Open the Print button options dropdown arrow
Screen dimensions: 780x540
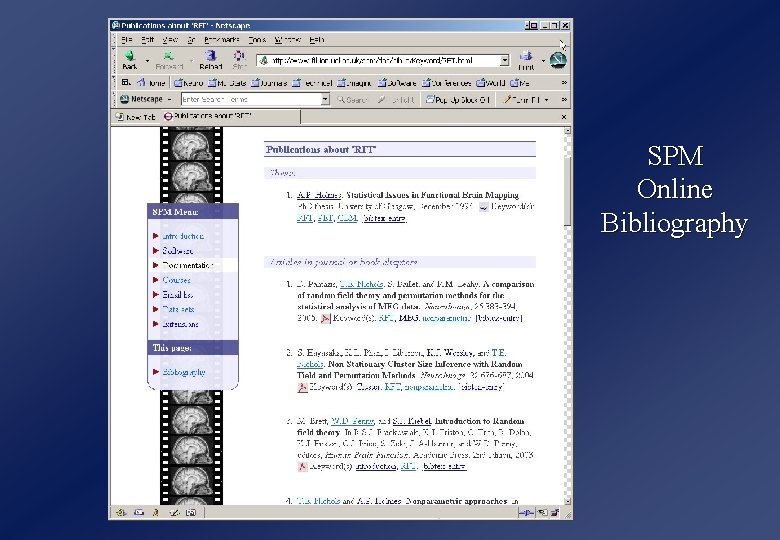point(543,61)
